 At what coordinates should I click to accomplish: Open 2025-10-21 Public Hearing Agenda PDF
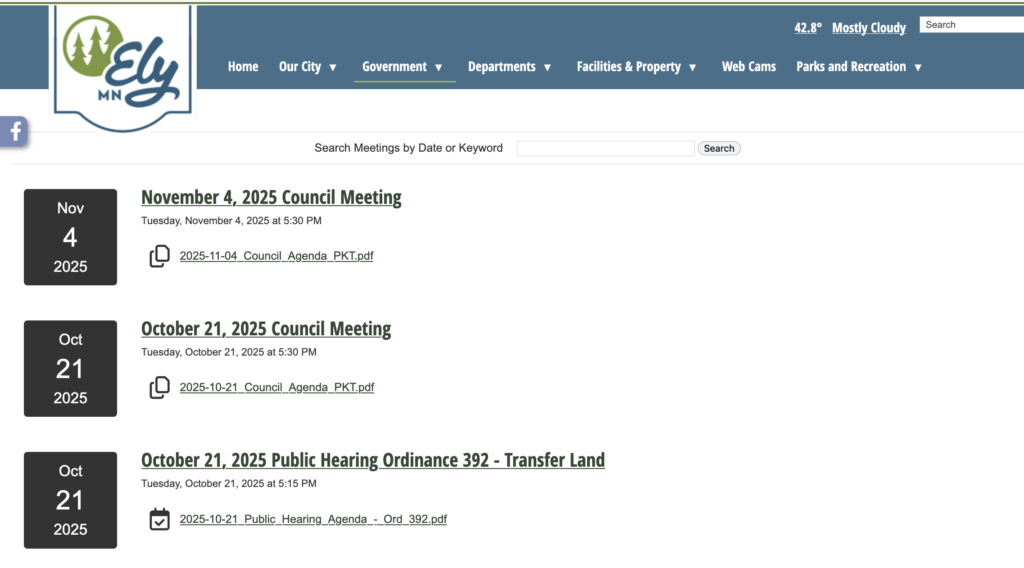313,519
